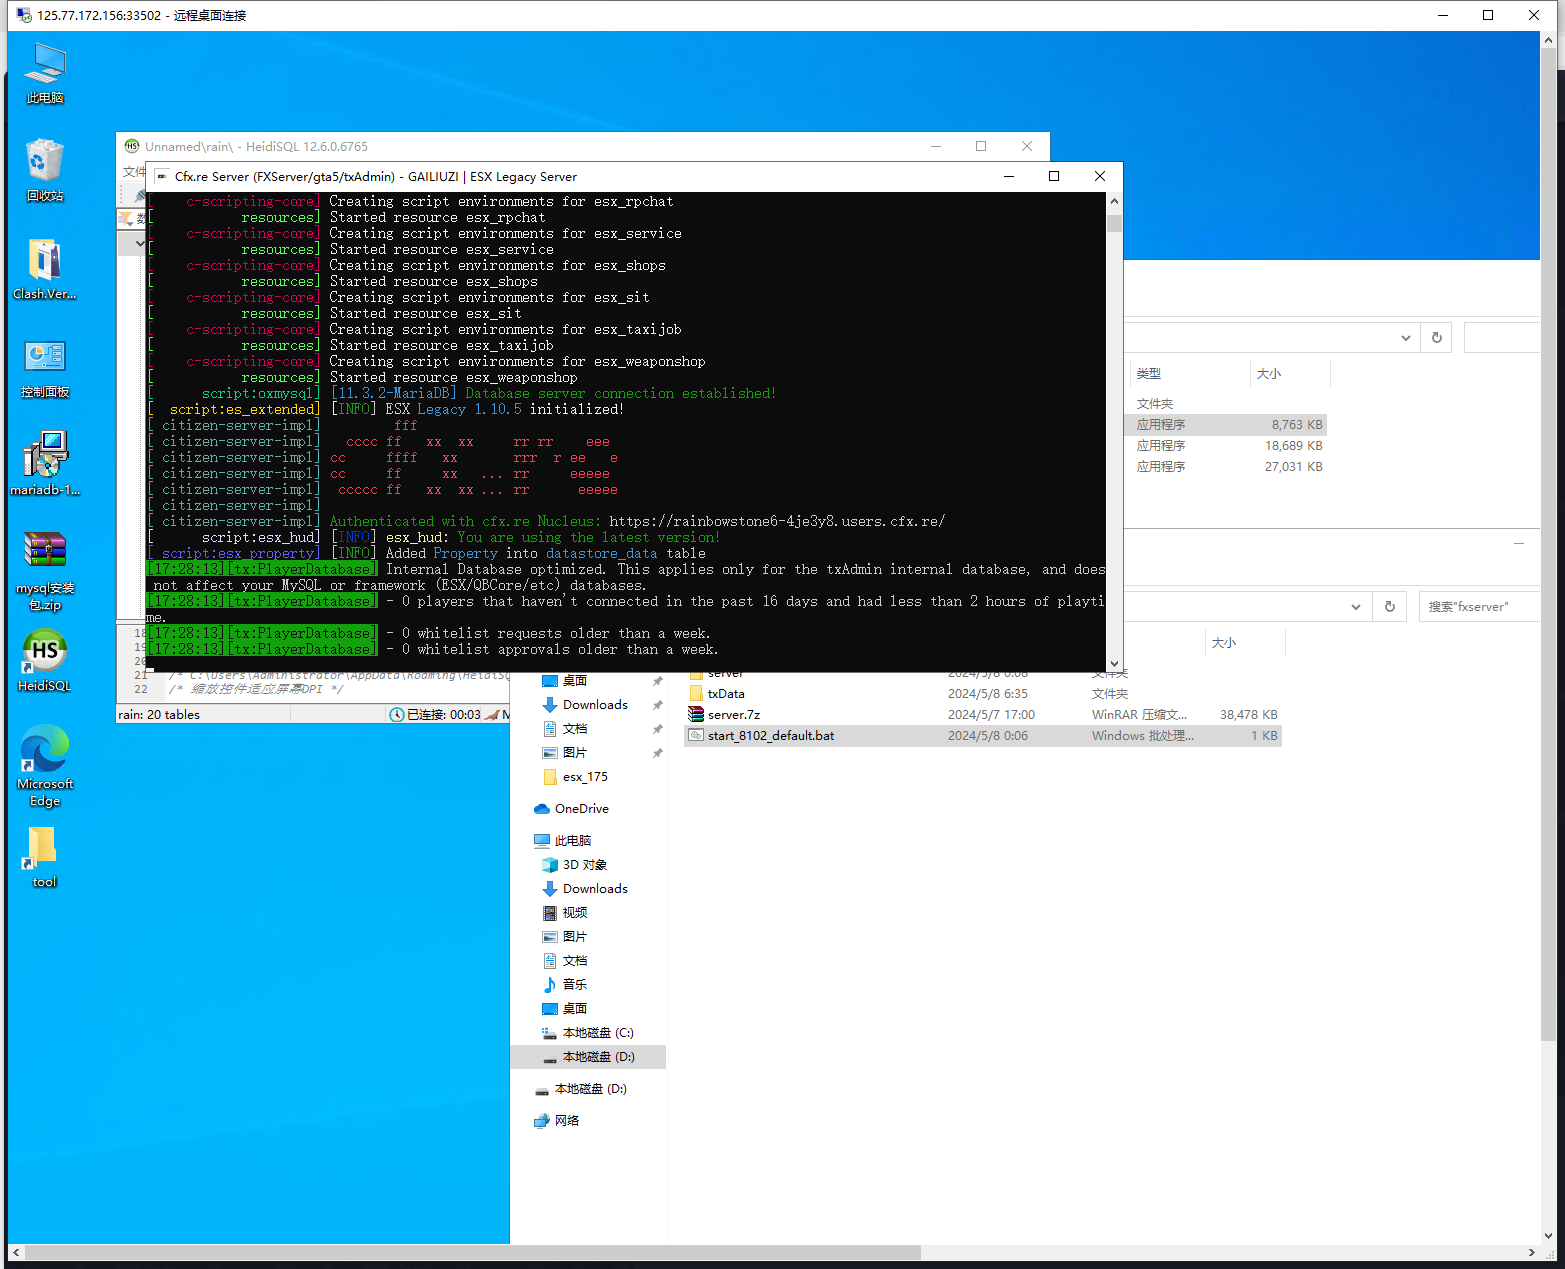Select server.7z file name
Image resolution: width=1565 pixels, height=1269 pixels.
[734, 714]
